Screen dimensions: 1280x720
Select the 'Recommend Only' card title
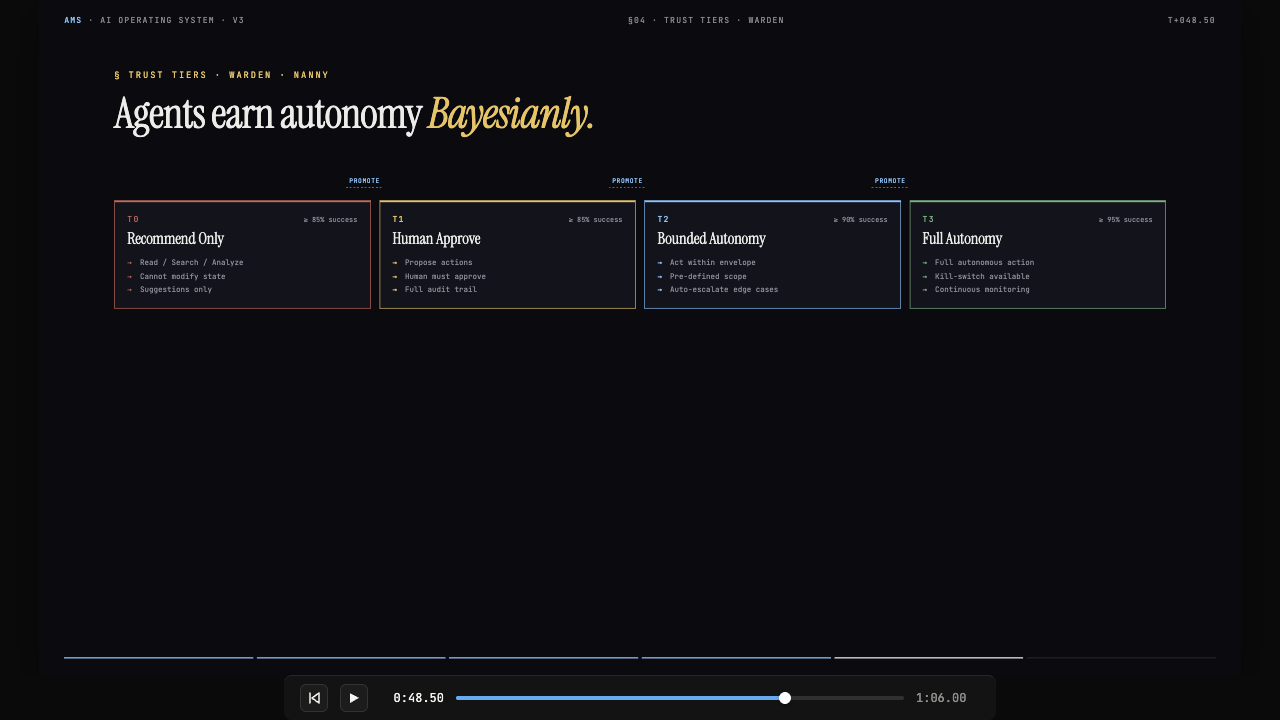175,239
